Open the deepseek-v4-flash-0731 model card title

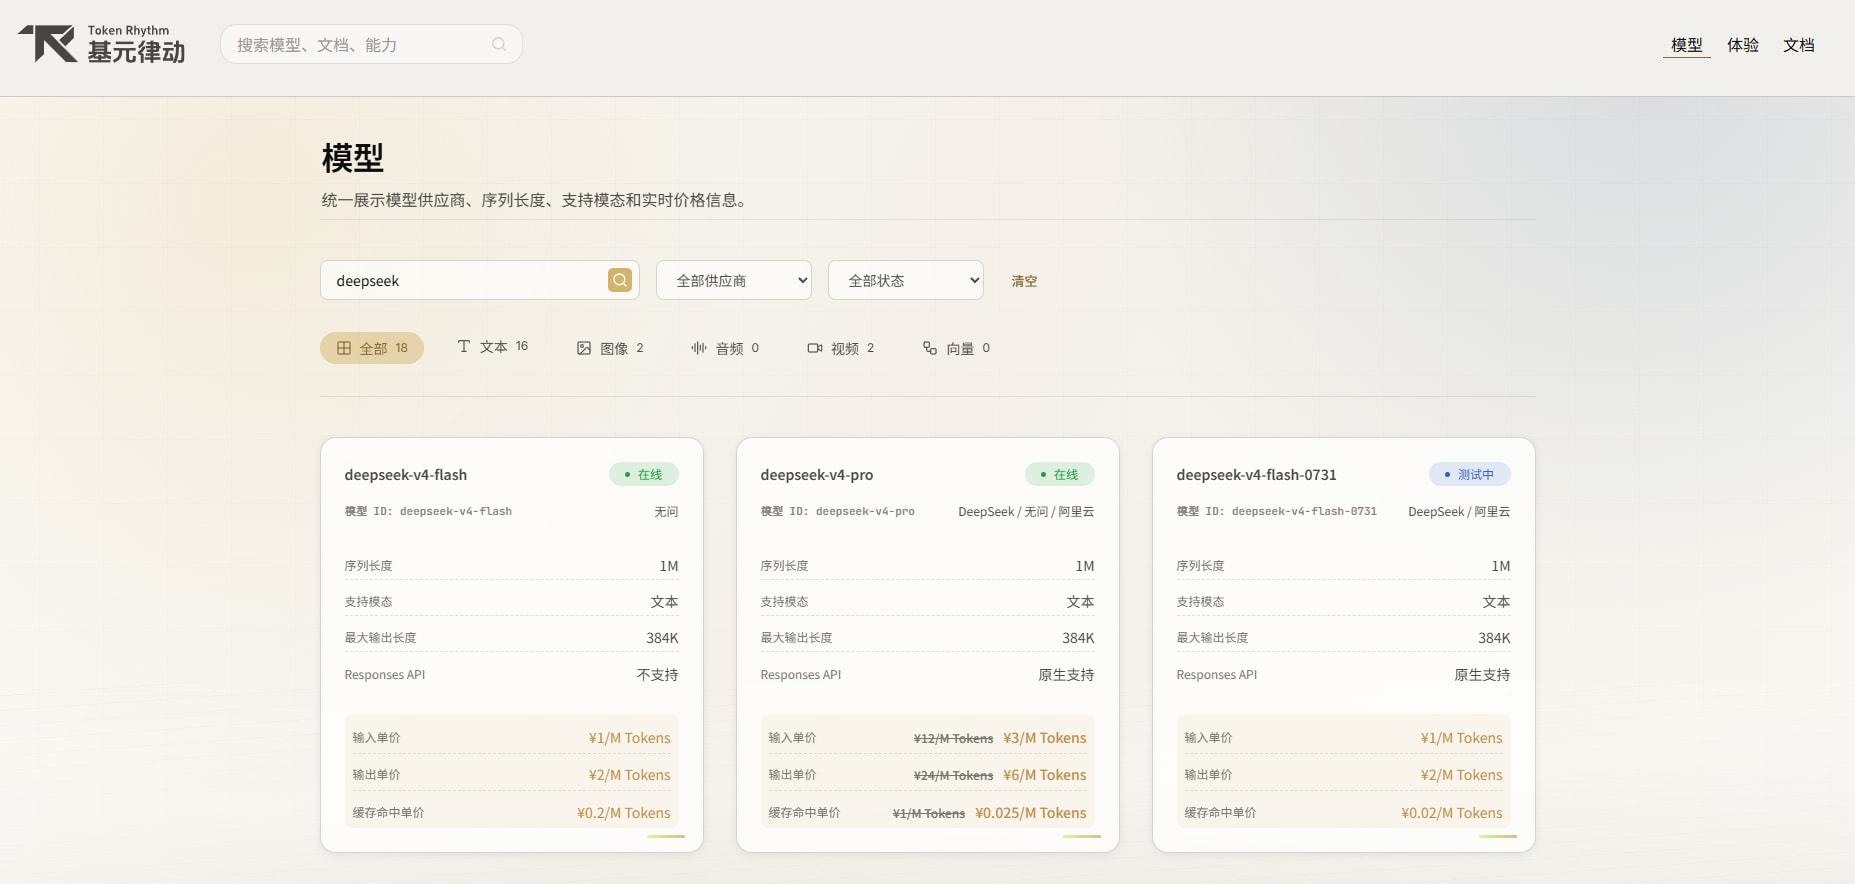click(x=1257, y=475)
